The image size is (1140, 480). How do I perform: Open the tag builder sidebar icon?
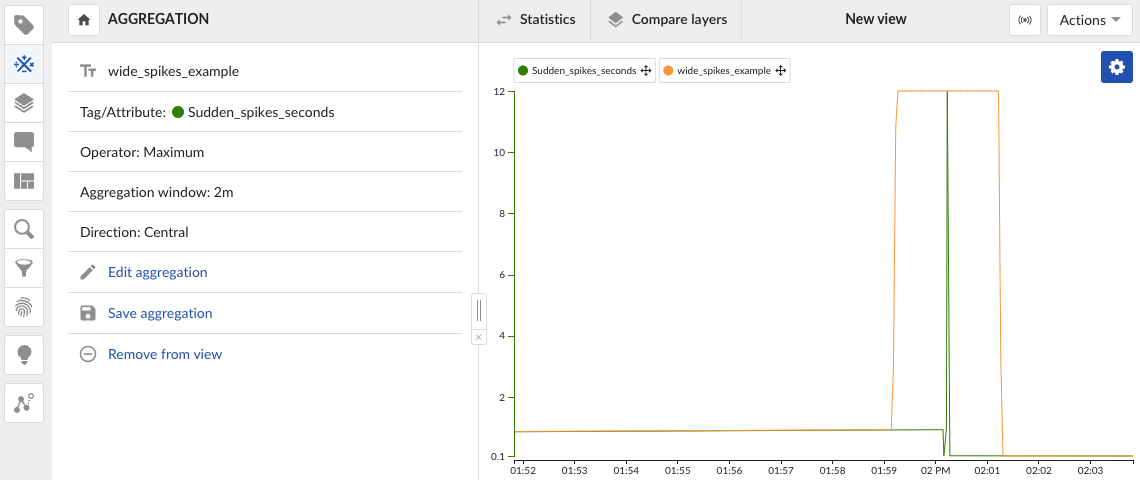tap(24, 25)
